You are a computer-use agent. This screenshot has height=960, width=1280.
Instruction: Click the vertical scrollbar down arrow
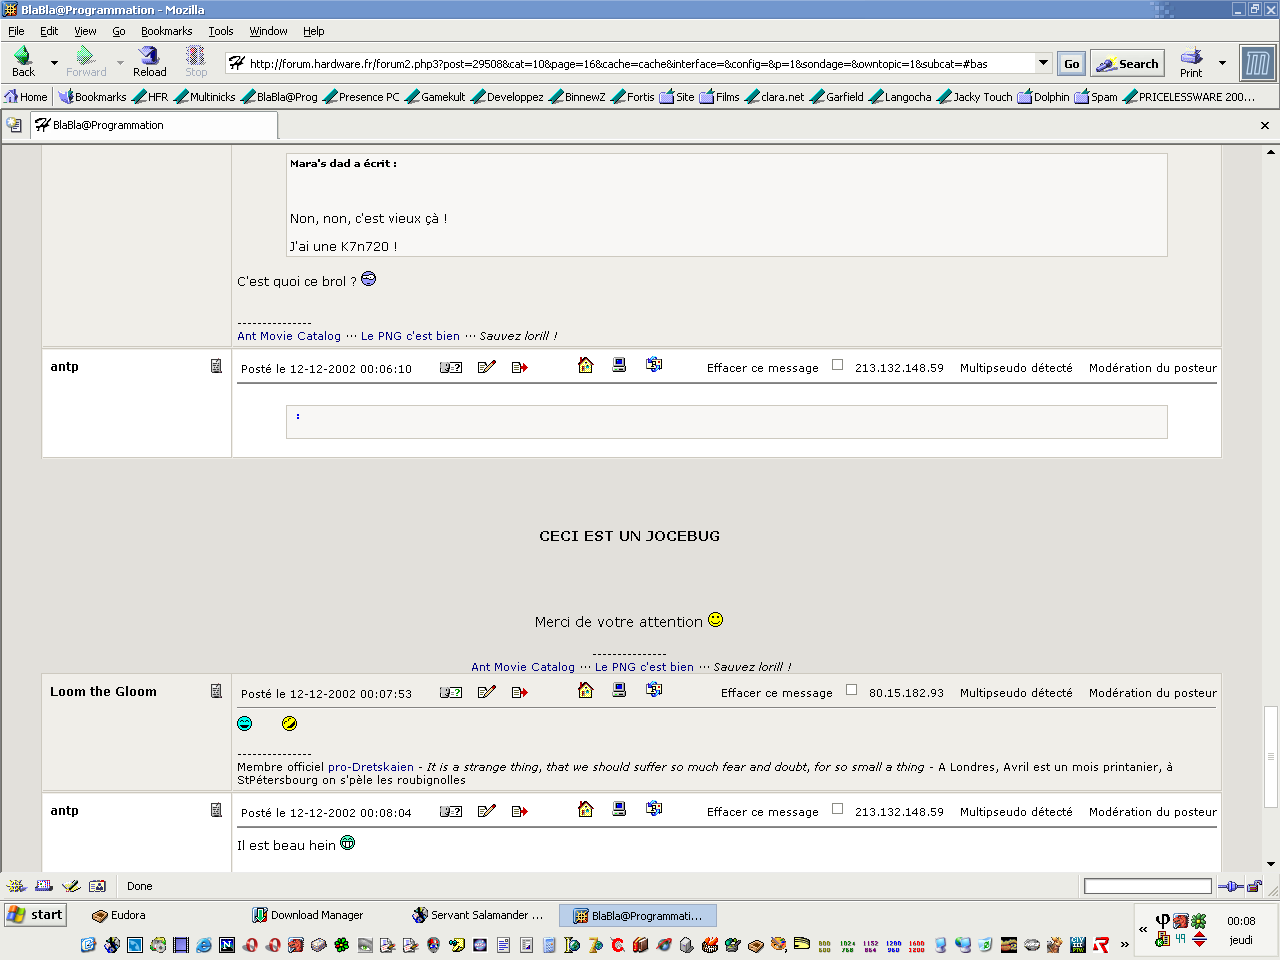[1271, 864]
